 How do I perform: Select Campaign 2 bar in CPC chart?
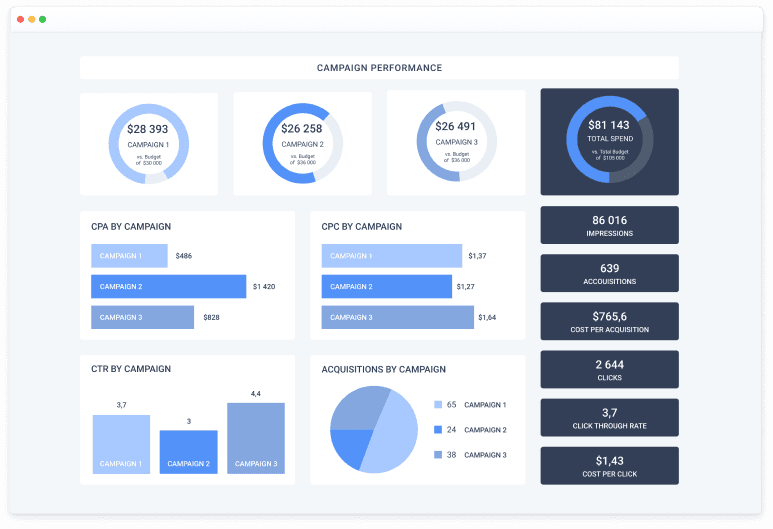(386, 286)
